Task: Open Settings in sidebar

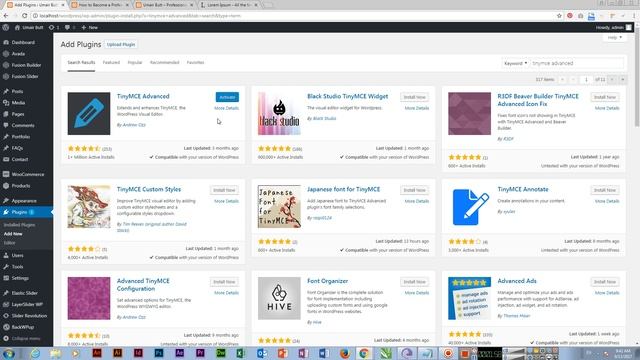Action: pos(20,278)
